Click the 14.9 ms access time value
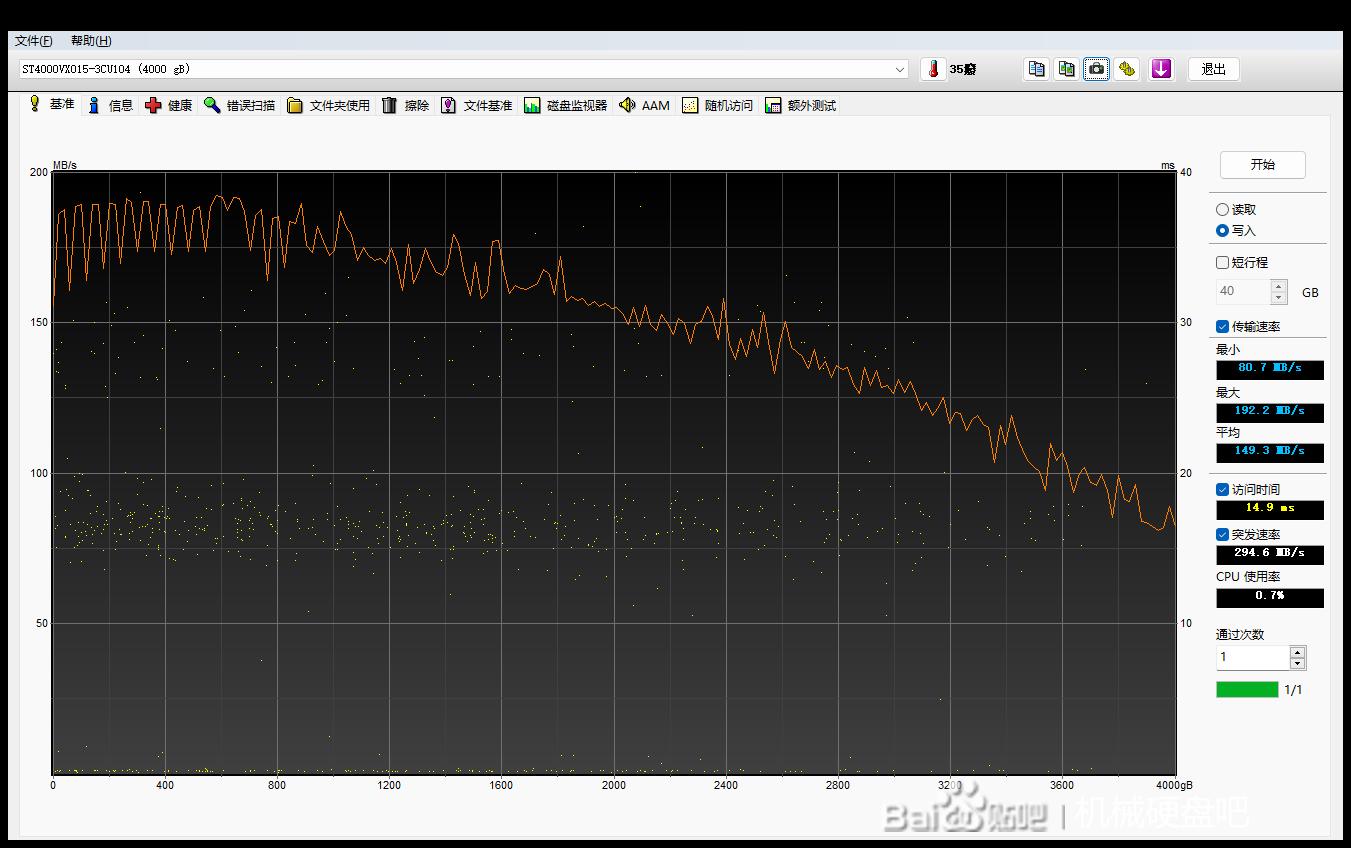This screenshot has height=848, width=1351. pyautogui.click(x=1270, y=509)
